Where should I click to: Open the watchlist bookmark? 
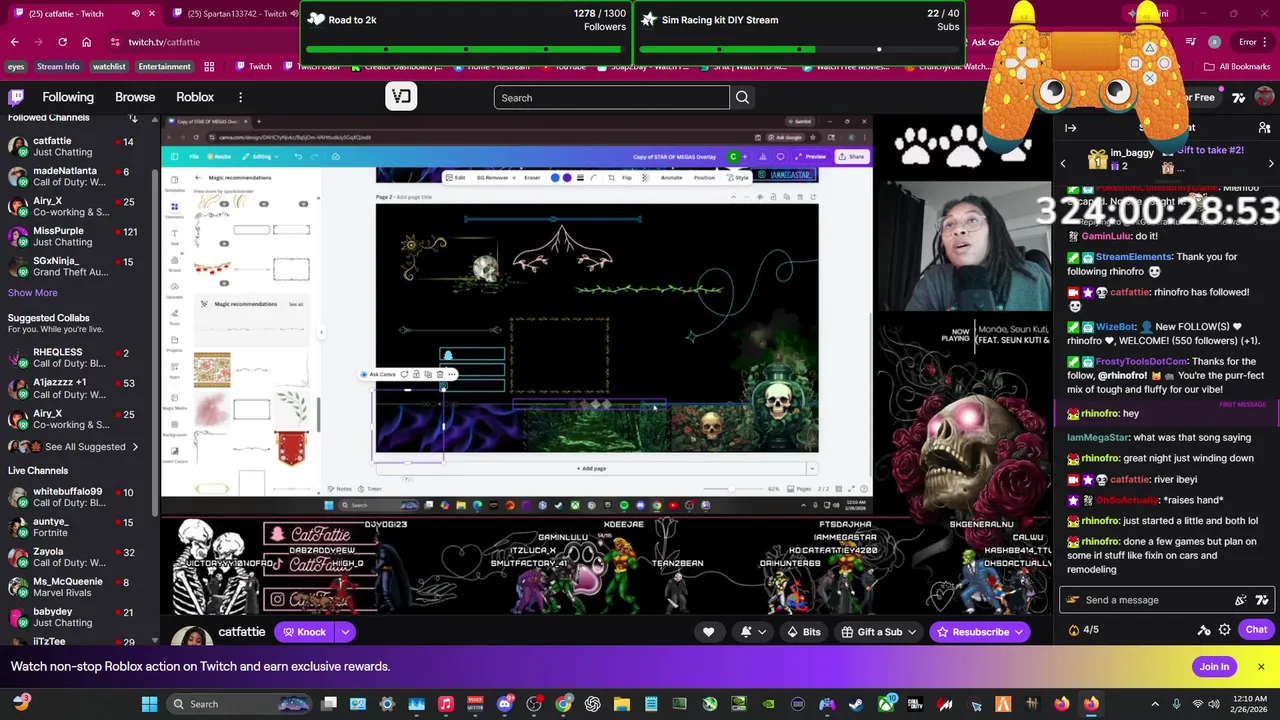(x=109, y=67)
